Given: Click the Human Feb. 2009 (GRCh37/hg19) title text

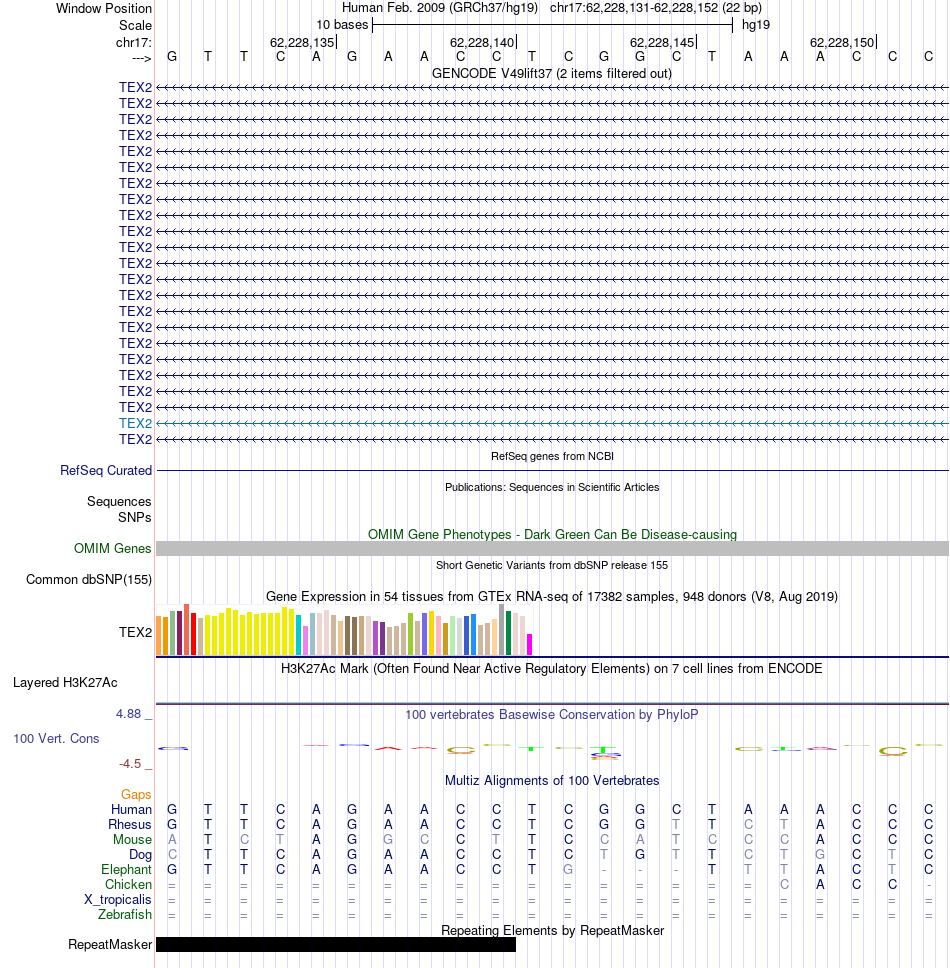Looking at the screenshot, I should [440, 8].
